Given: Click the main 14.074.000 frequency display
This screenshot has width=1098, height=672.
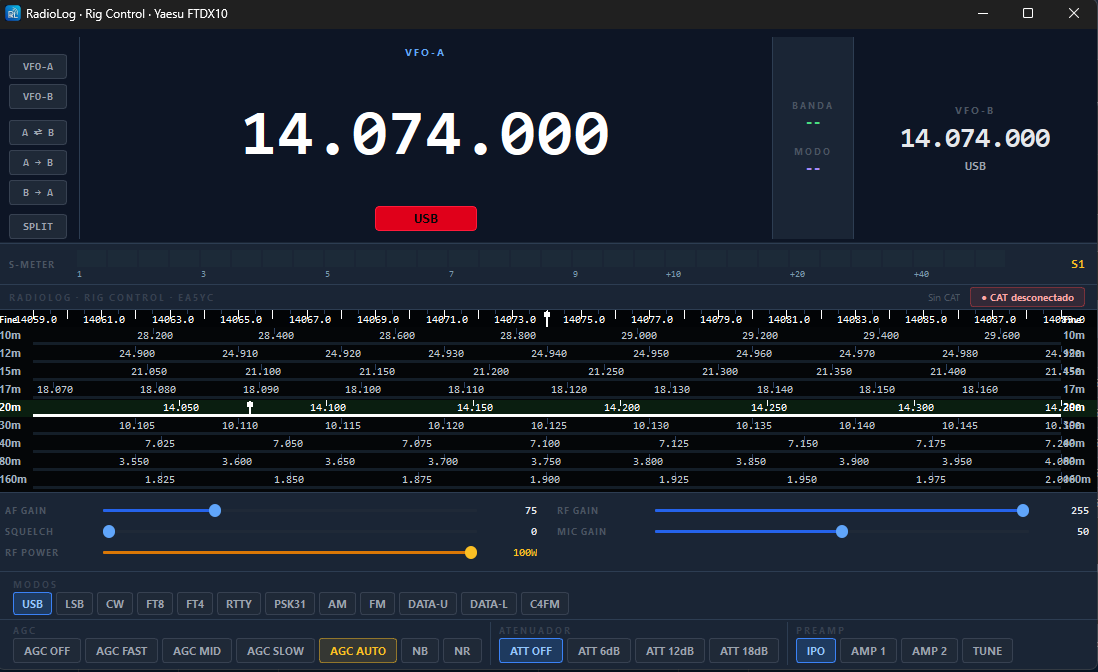Looking at the screenshot, I should point(426,134).
